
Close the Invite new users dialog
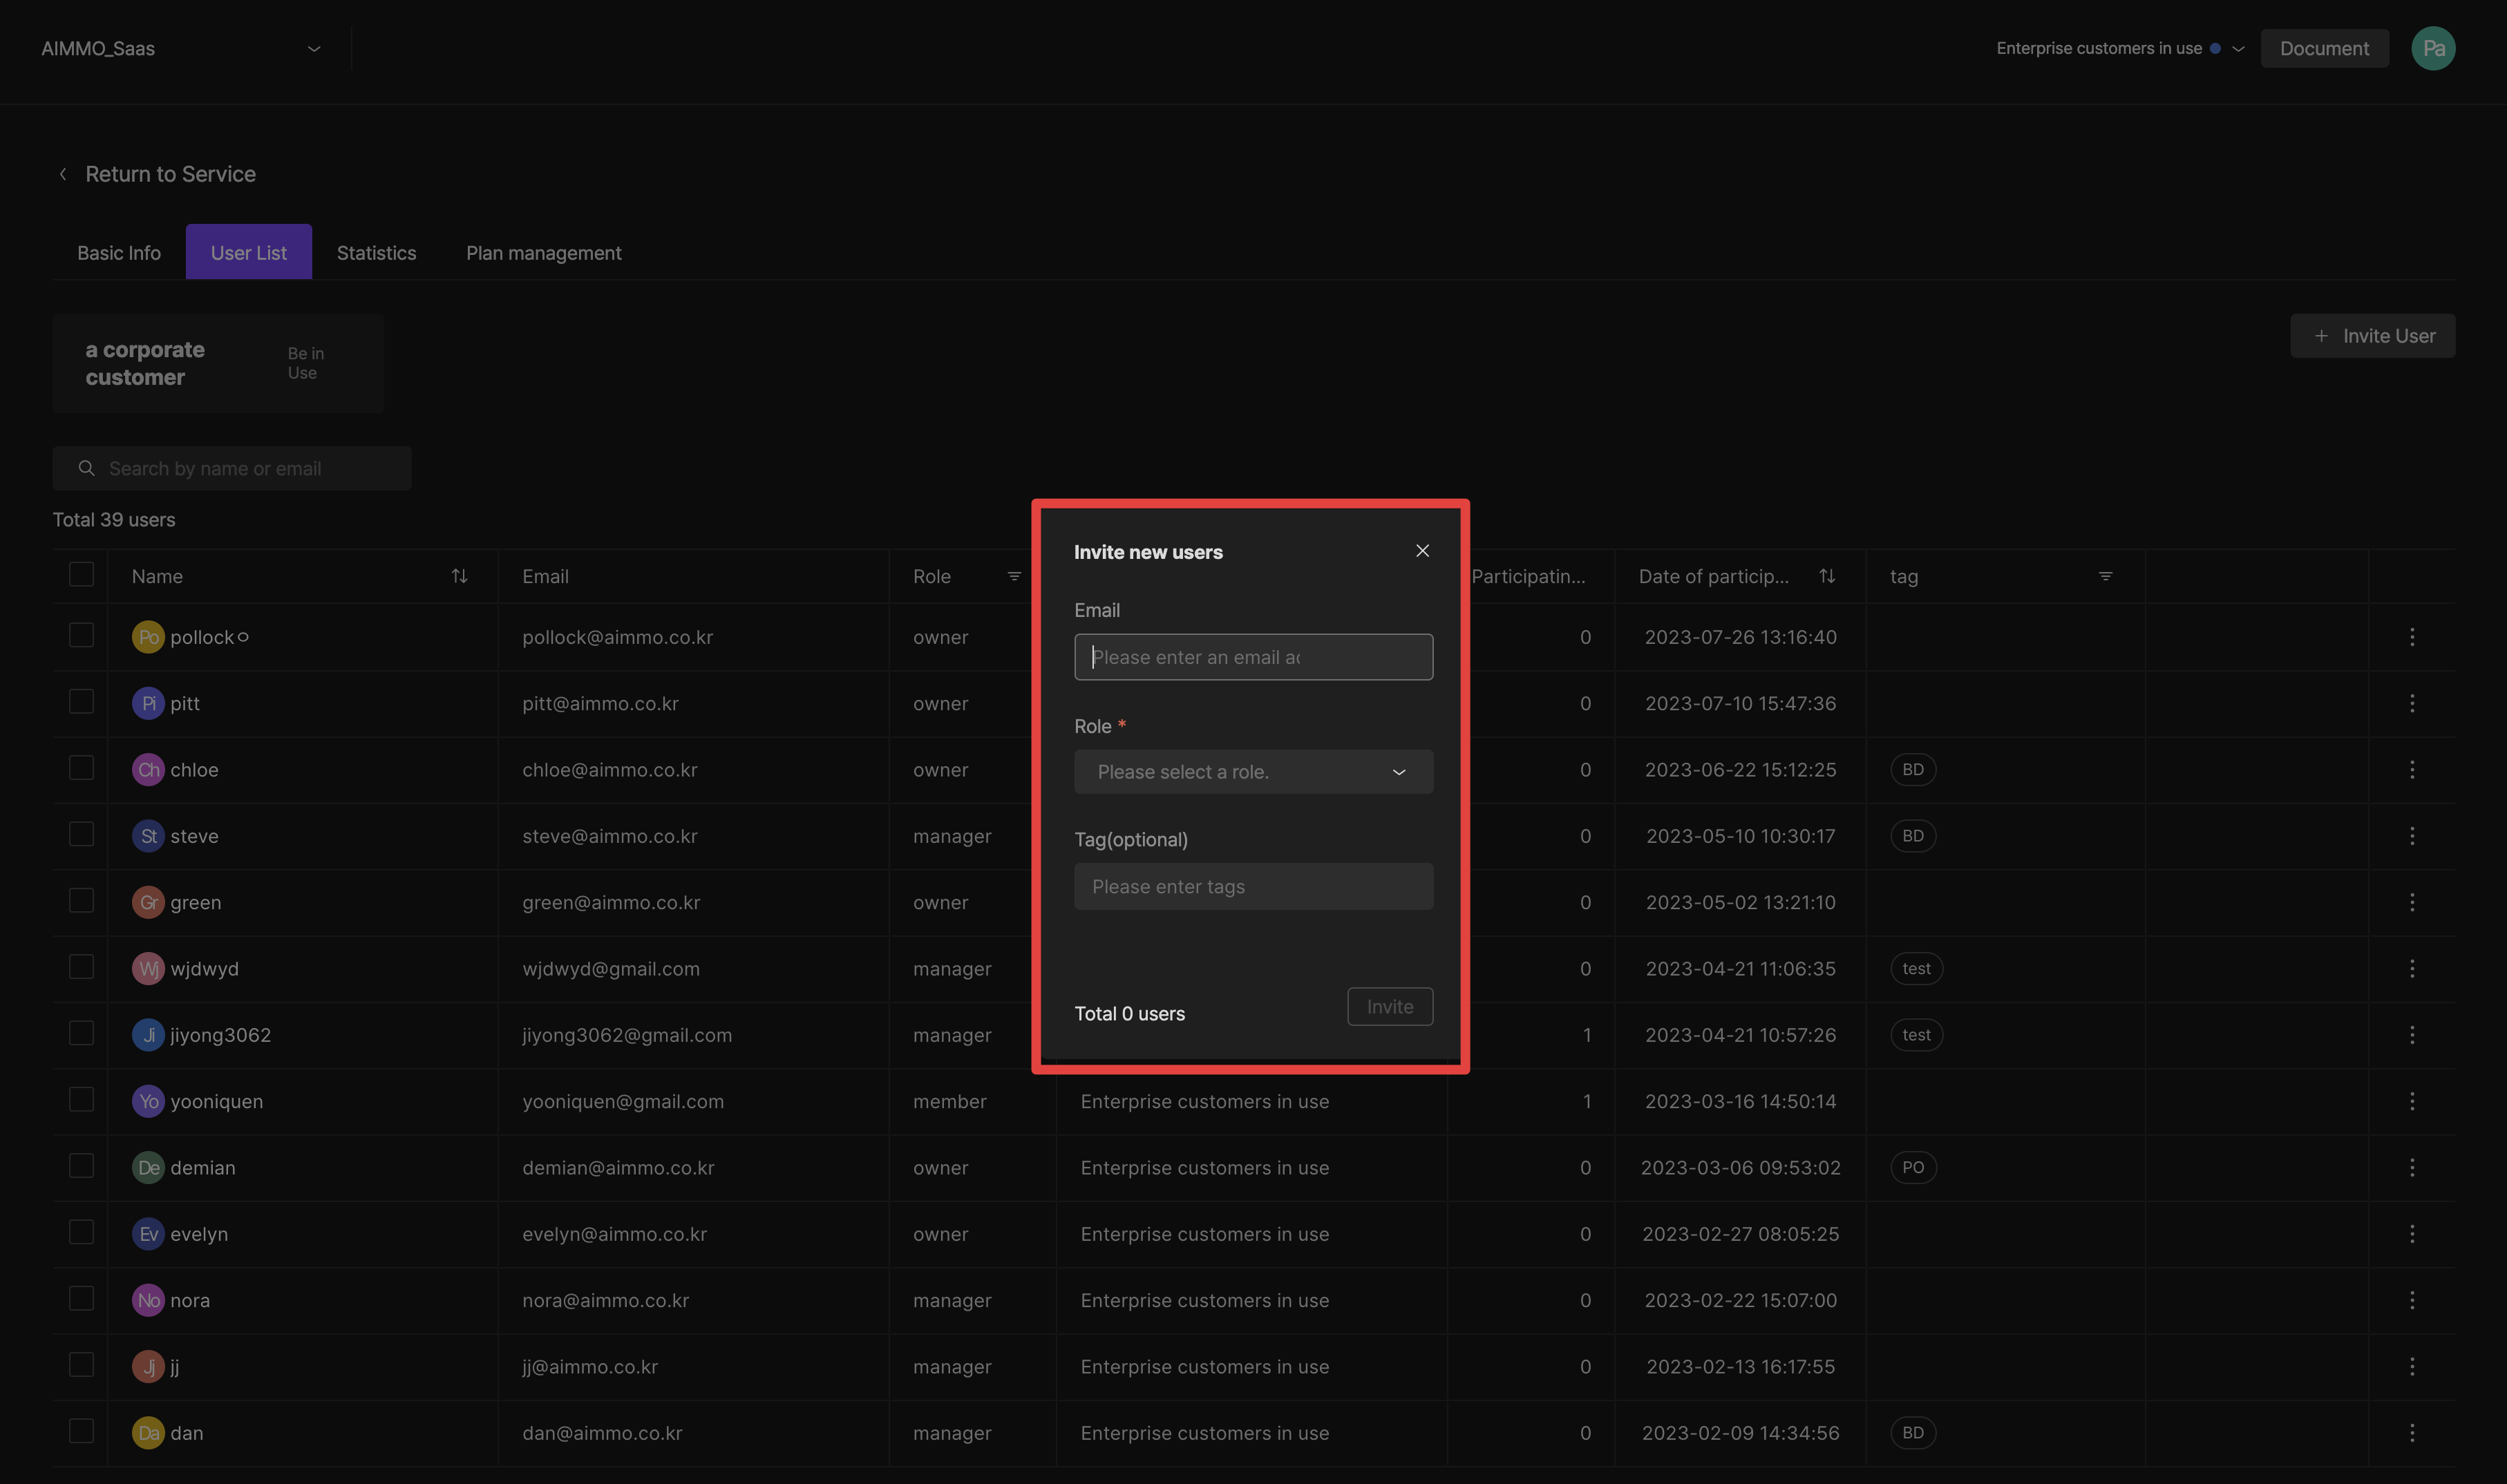[1422, 551]
